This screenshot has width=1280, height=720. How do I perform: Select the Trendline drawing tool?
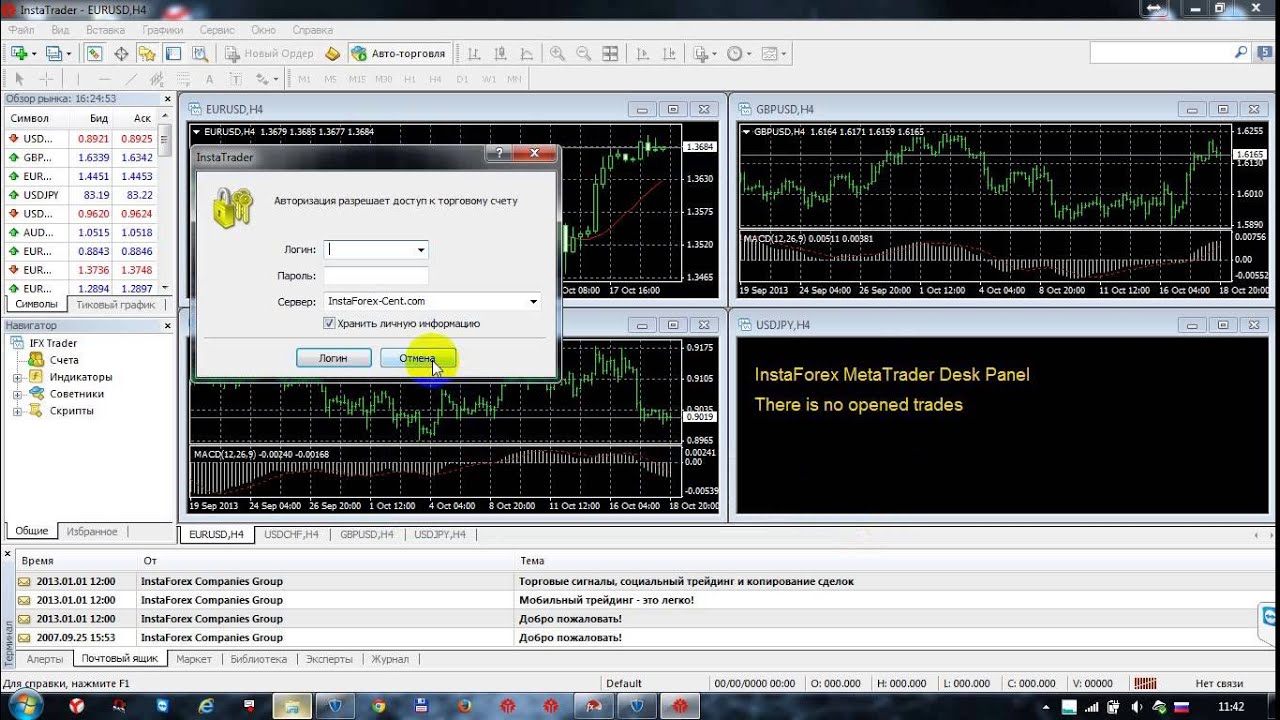pyautogui.click(x=131, y=79)
